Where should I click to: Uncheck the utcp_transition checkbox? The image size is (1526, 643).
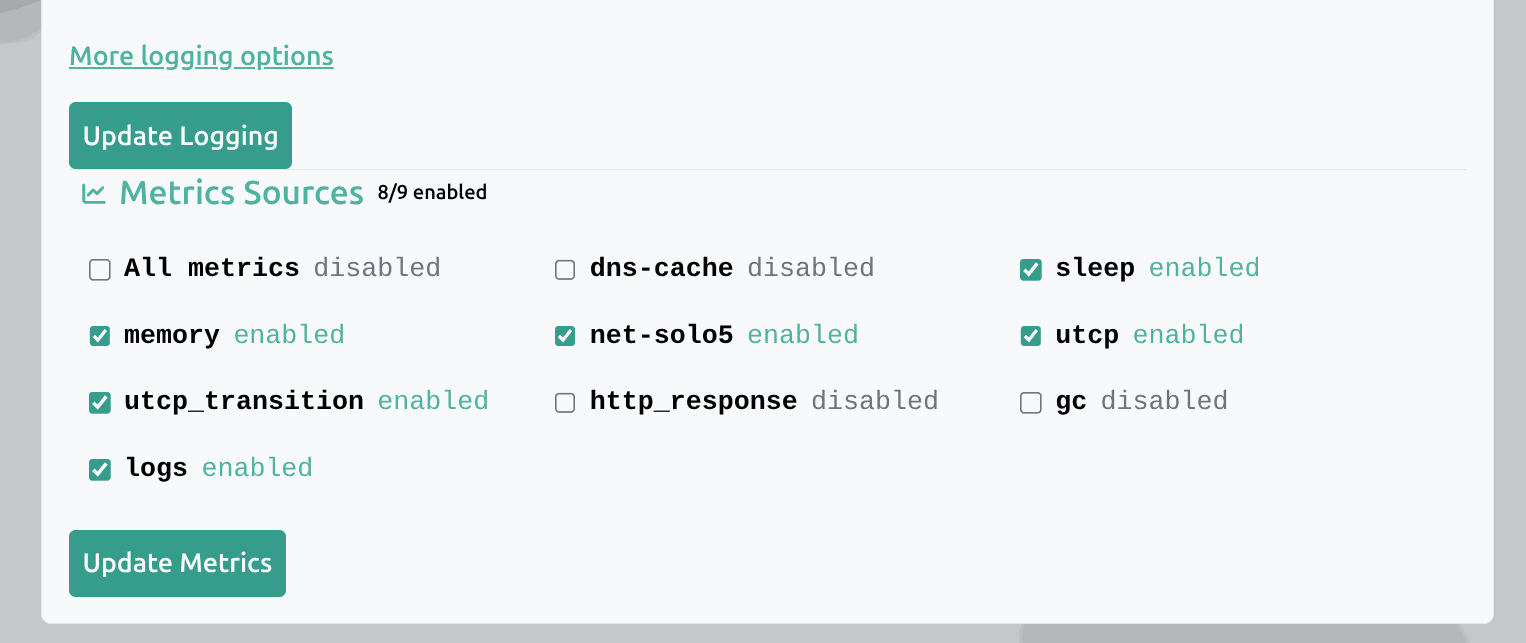coord(100,403)
